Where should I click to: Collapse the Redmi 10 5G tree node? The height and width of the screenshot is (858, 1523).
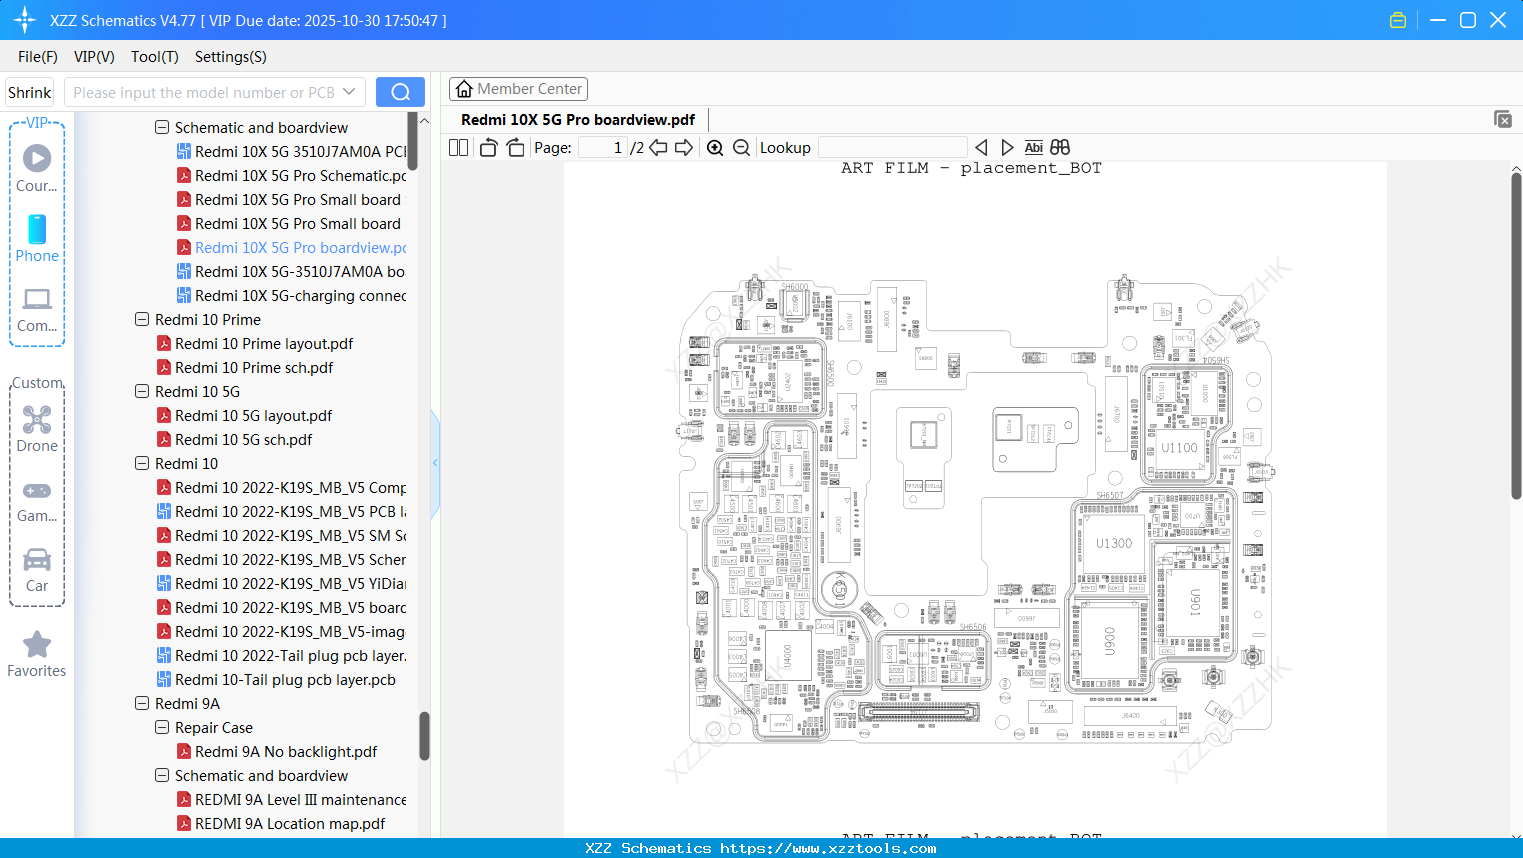click(142, 391)
